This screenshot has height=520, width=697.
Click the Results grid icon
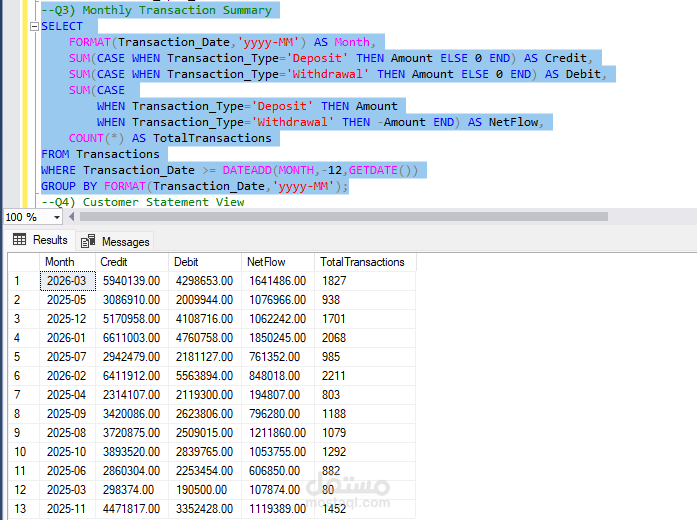point(20,240)
